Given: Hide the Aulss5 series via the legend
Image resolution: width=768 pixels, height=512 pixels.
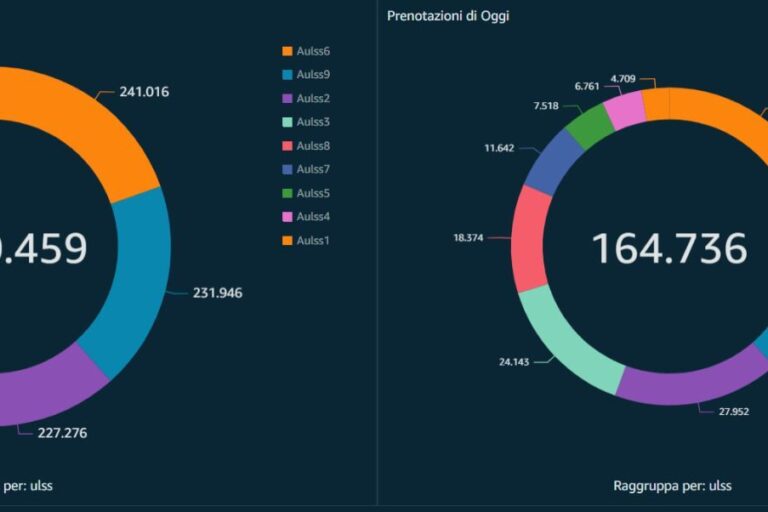Looking at the screenshot, I should 312,193.
